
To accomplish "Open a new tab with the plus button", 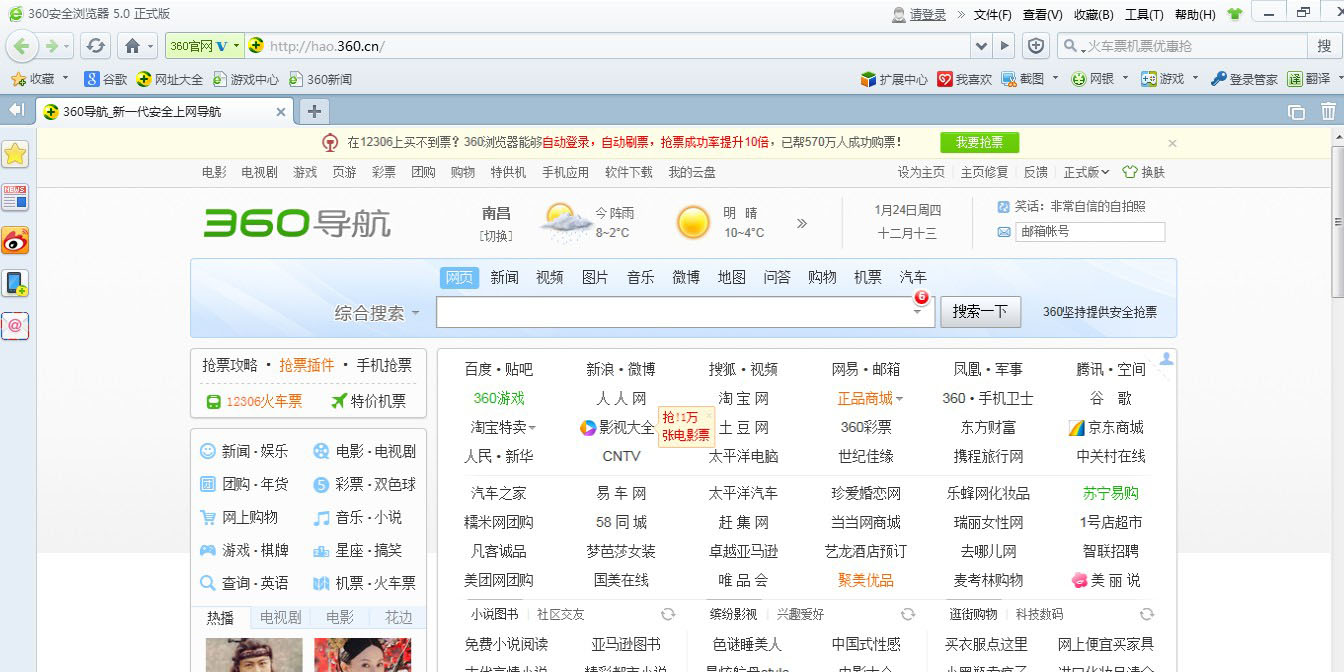I will 314,111.
